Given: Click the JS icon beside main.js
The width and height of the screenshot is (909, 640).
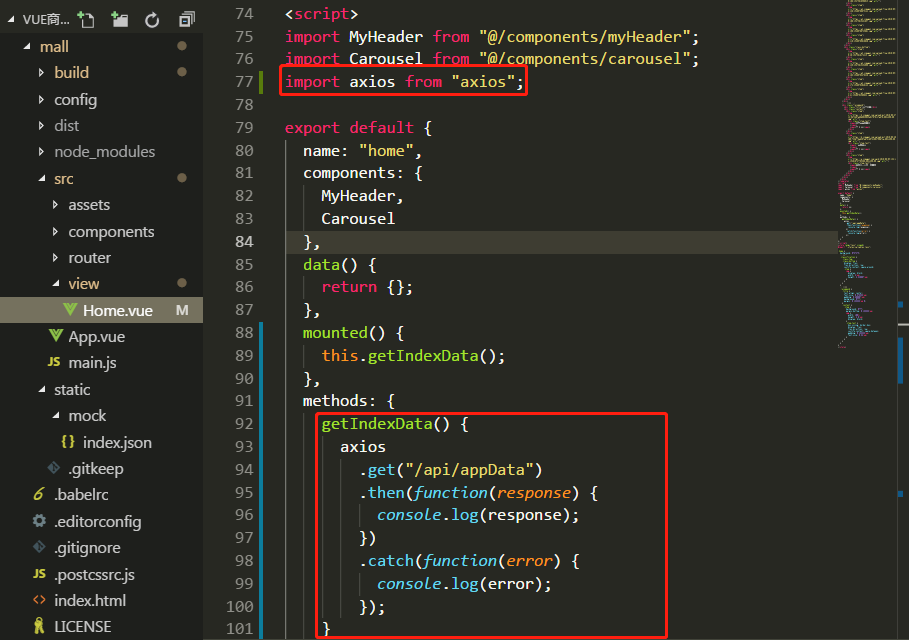Looking at the screenshot, I should point(54,362).
